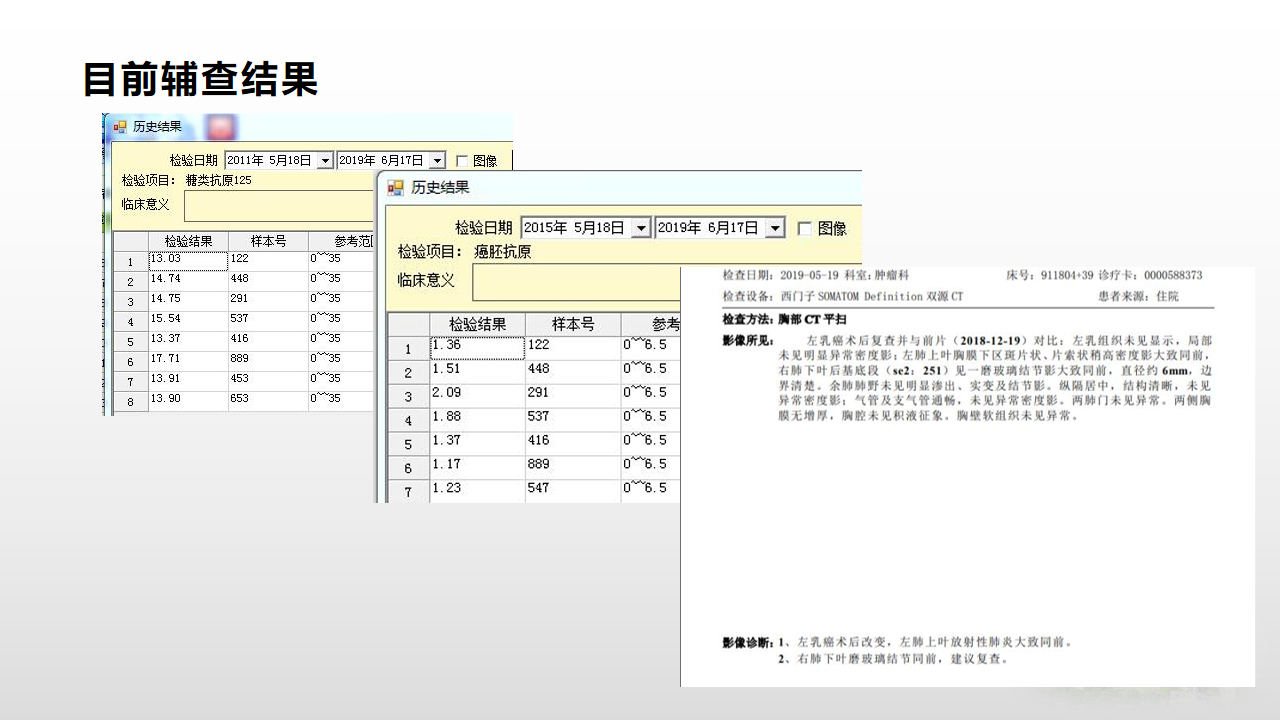Open the 2011年 5月18日 start date dropdown
This screenshot has width=1280, height=720.
pyautogui.click(x=325, y=161)
